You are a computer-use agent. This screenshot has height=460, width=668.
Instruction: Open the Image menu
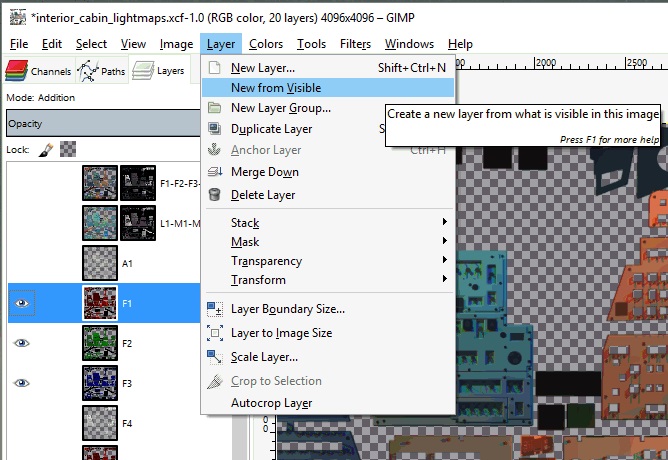[176, 44]
